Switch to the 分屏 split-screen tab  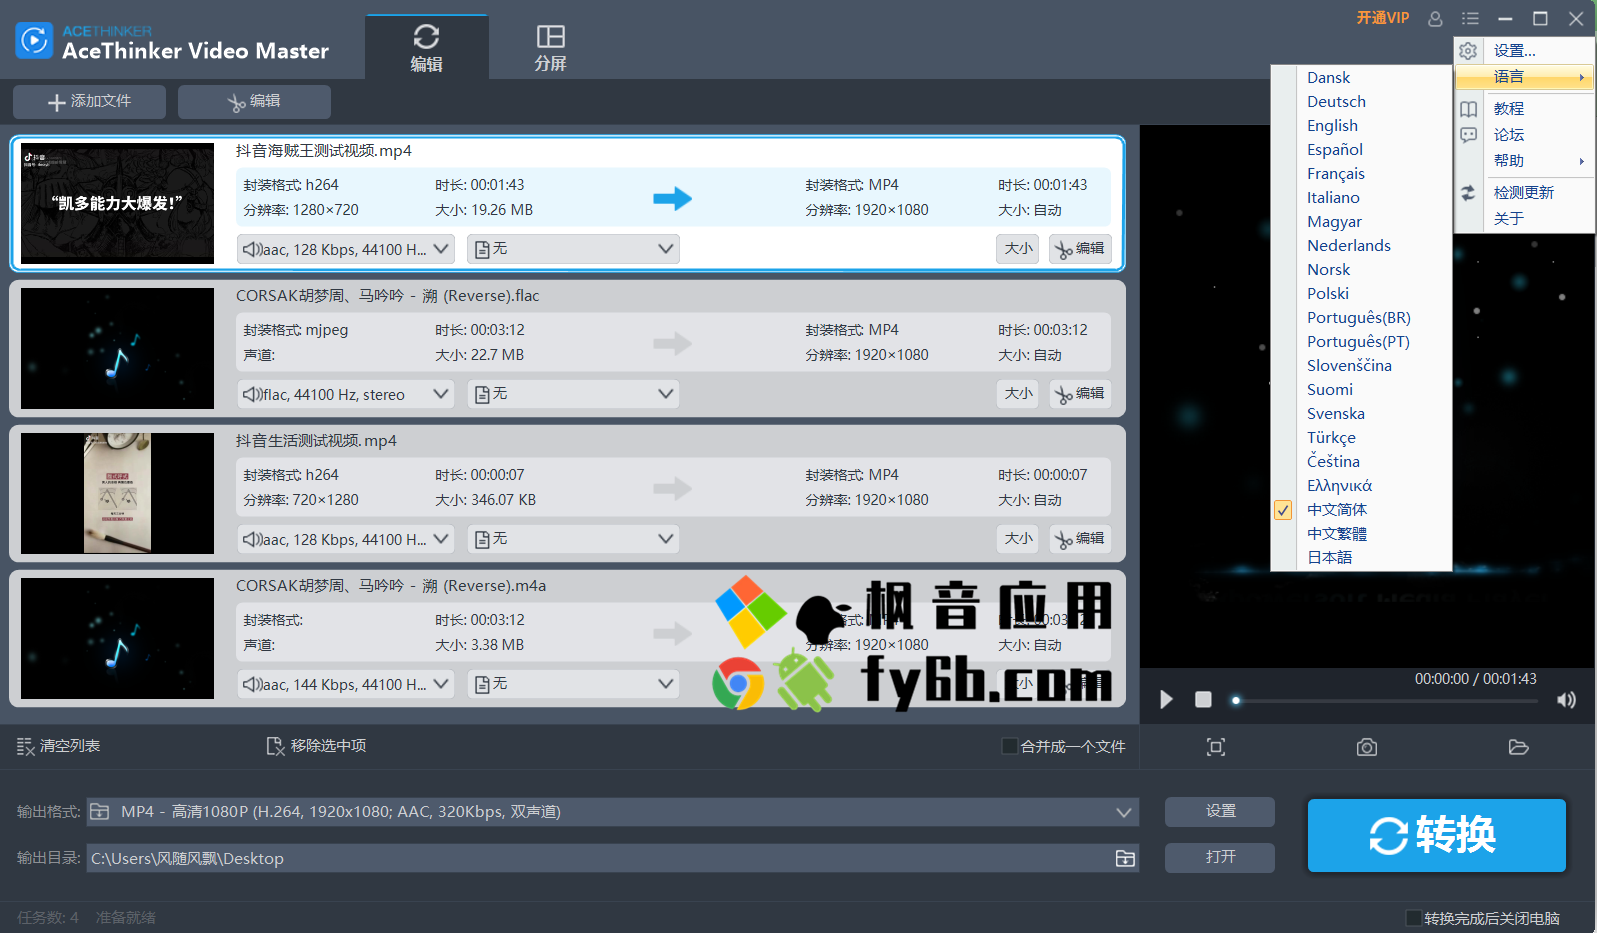point(550,47)
